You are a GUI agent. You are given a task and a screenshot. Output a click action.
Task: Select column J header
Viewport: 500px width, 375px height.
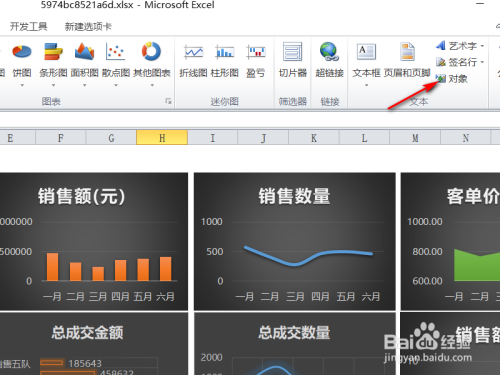coord(263,138)
